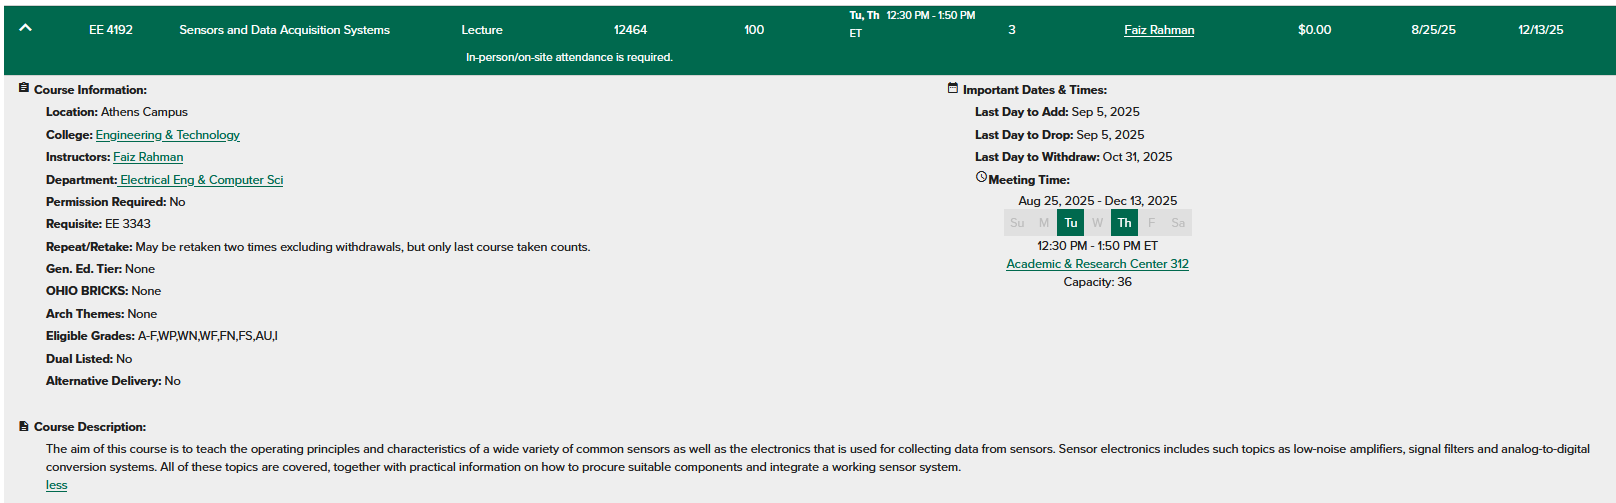The image size is (1616, 503).
Task: Click class number 12464 in header
Action: [x=630, y=30]
